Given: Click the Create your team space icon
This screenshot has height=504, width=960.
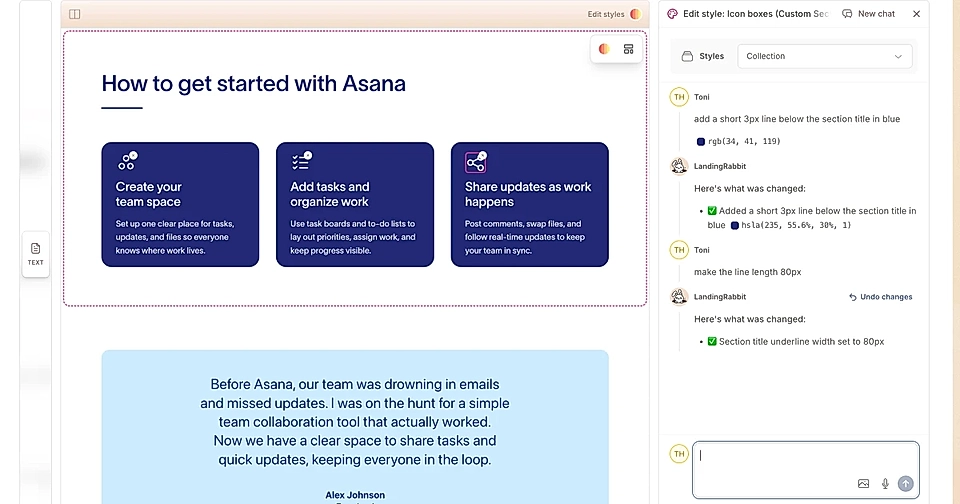Looking at the screenshot, I should 127,161.
